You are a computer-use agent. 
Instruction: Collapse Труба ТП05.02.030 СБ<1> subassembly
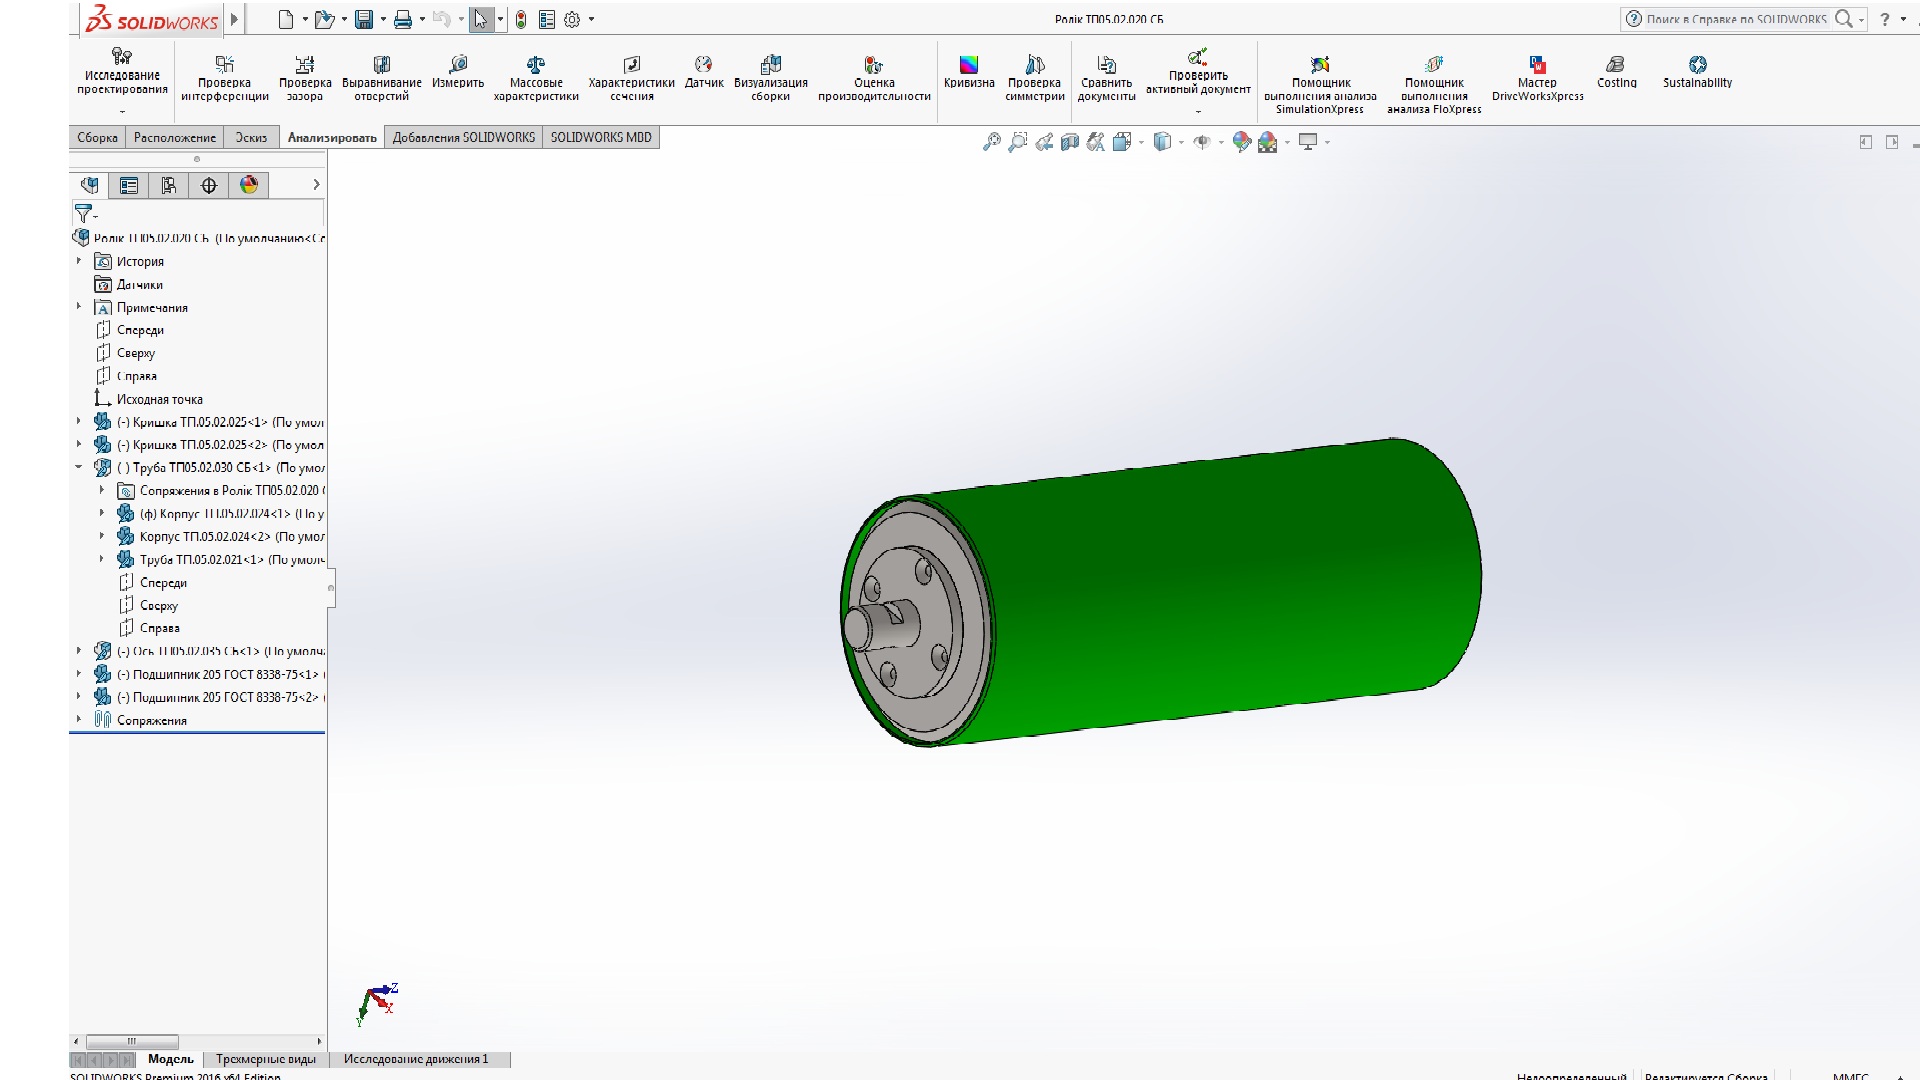click(79, 467)
